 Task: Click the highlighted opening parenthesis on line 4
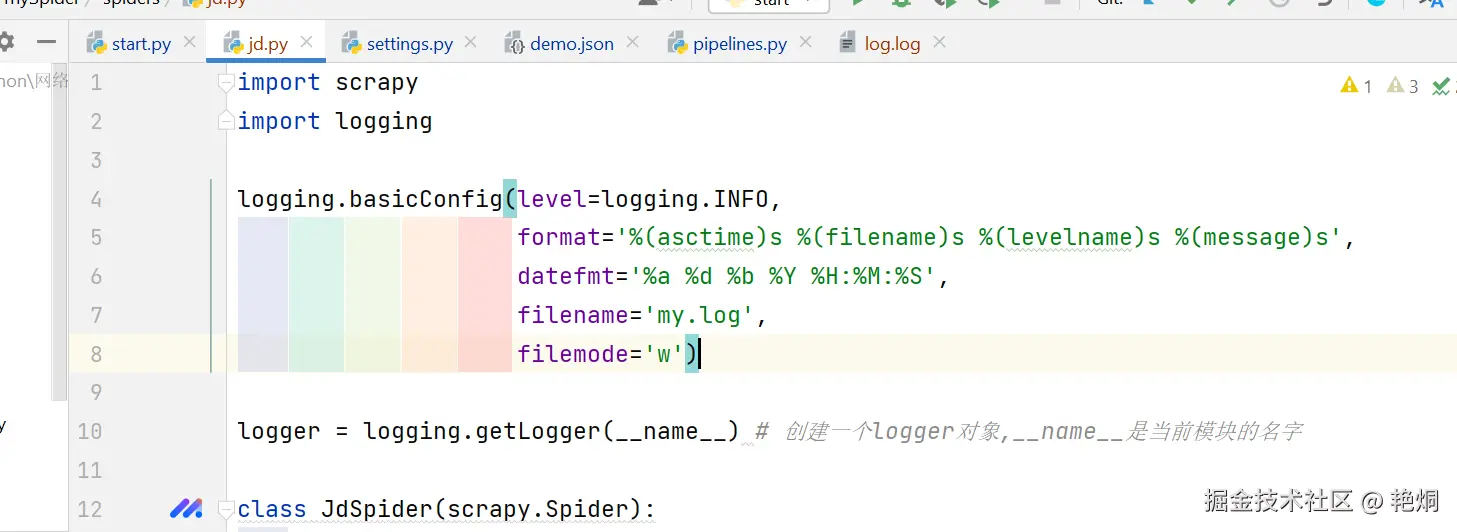click(x=510, y=199)
